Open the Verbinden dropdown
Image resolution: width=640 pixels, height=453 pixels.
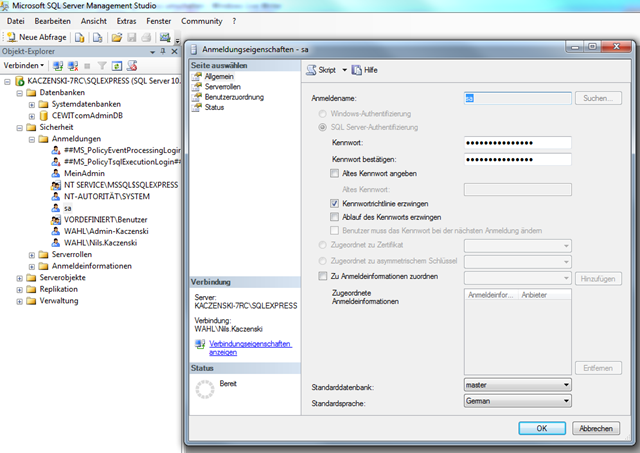pyautogui.click(x=24, y=65)
